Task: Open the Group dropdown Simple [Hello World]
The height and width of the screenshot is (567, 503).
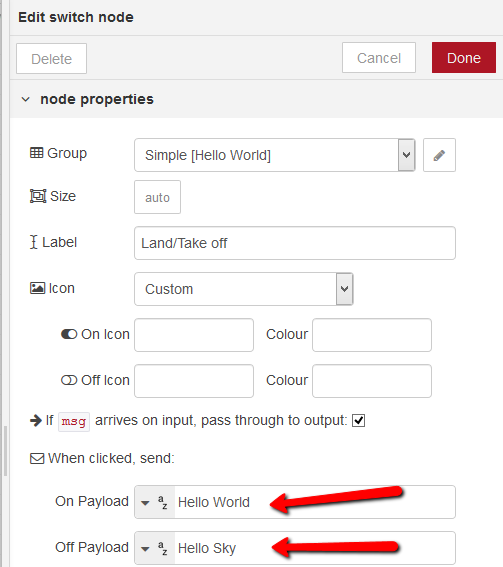Action: pyautogui.click(x=275, y=155)
